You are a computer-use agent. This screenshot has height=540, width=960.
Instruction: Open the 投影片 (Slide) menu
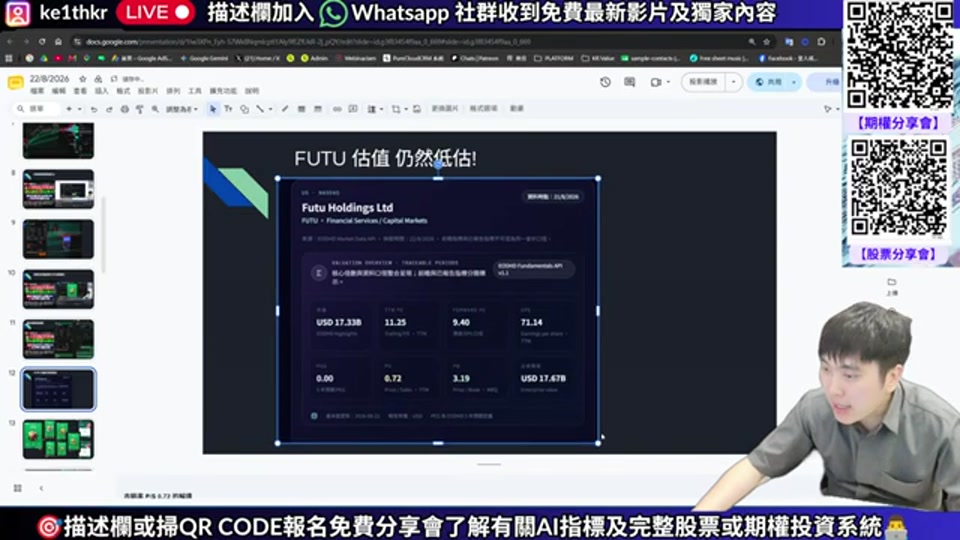tap(148, 91)
